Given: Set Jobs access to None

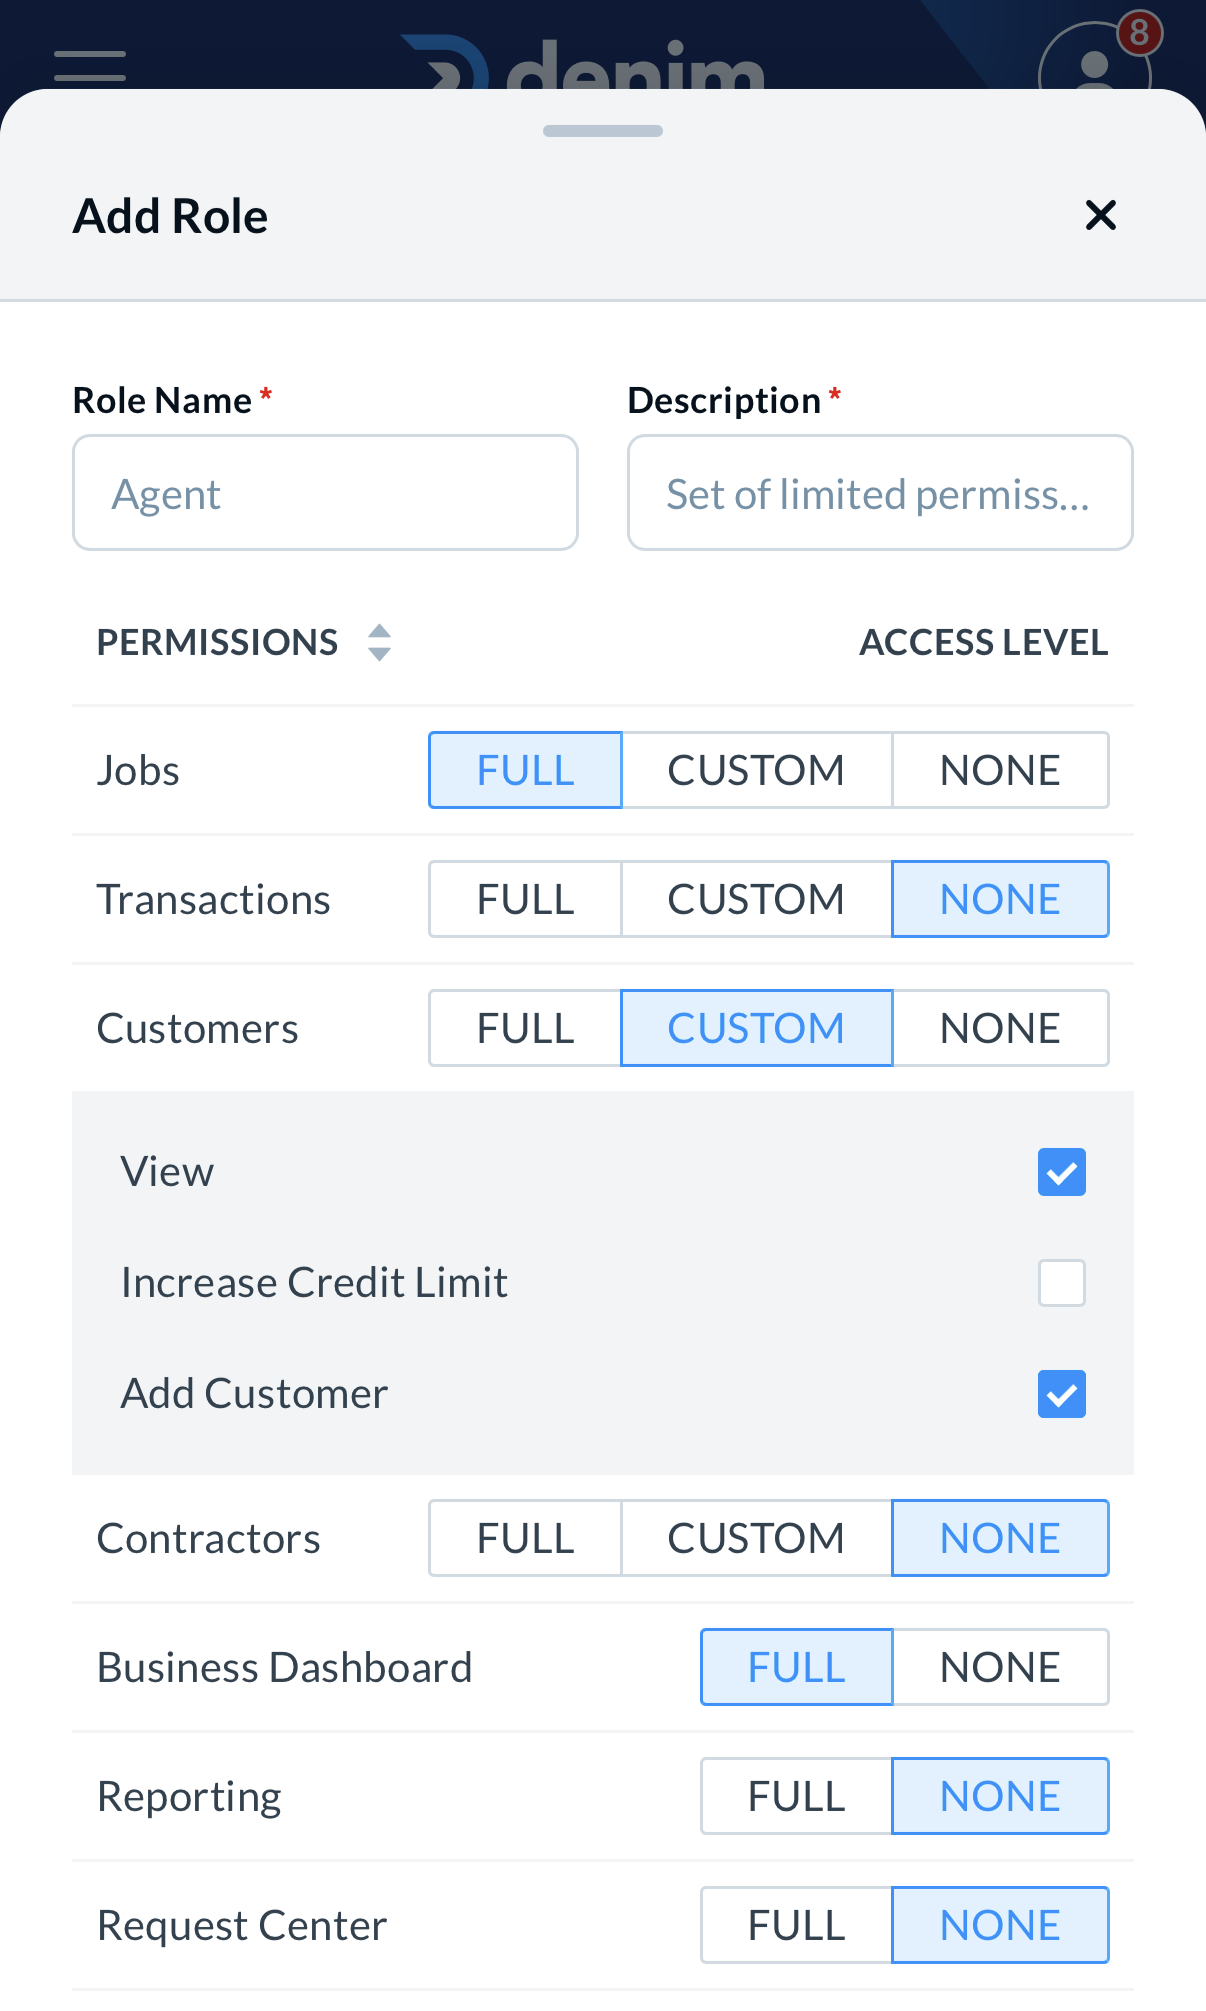Looking at the screenshot, I should click(x=1000, y=770).
